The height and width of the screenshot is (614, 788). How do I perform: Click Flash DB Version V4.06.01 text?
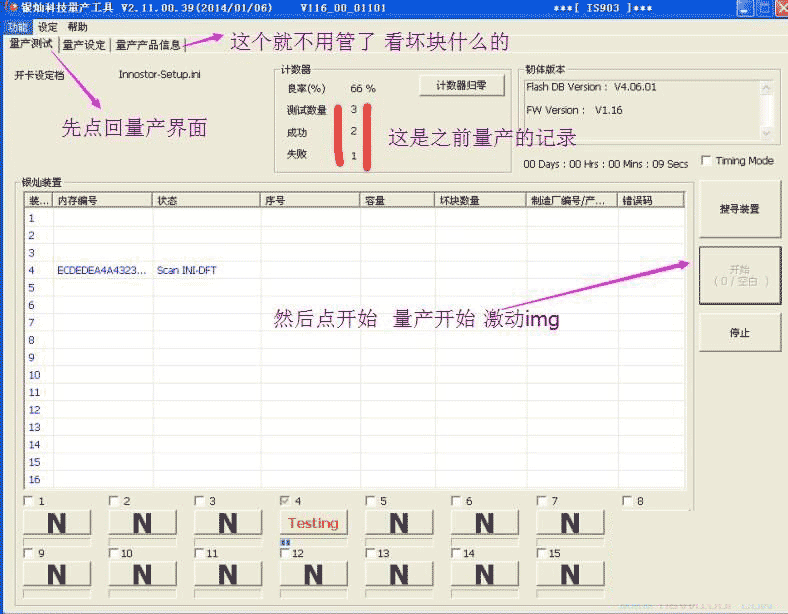tap(591, 87)
